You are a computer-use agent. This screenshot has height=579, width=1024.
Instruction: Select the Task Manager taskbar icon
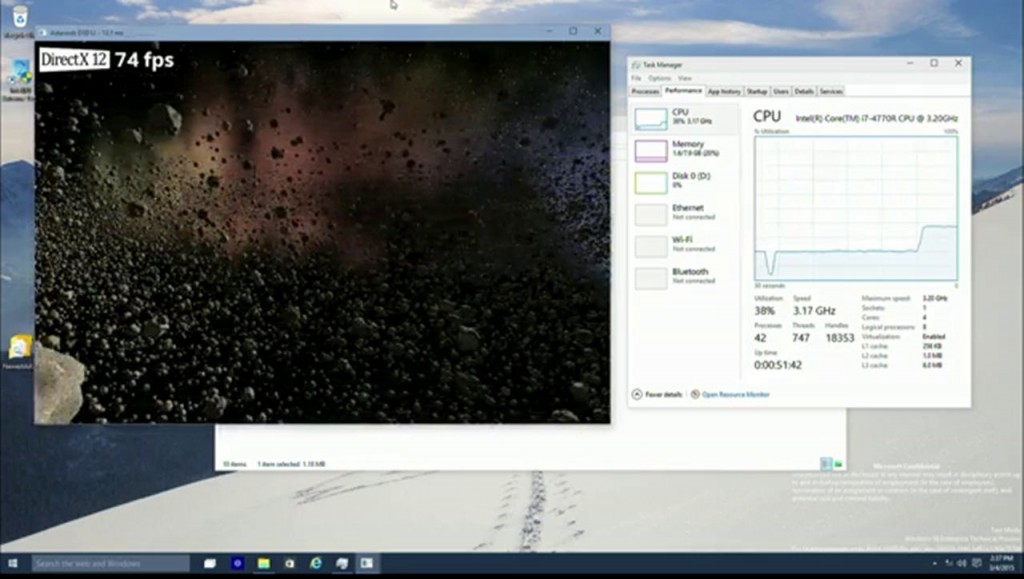click(x=367, y=564)
